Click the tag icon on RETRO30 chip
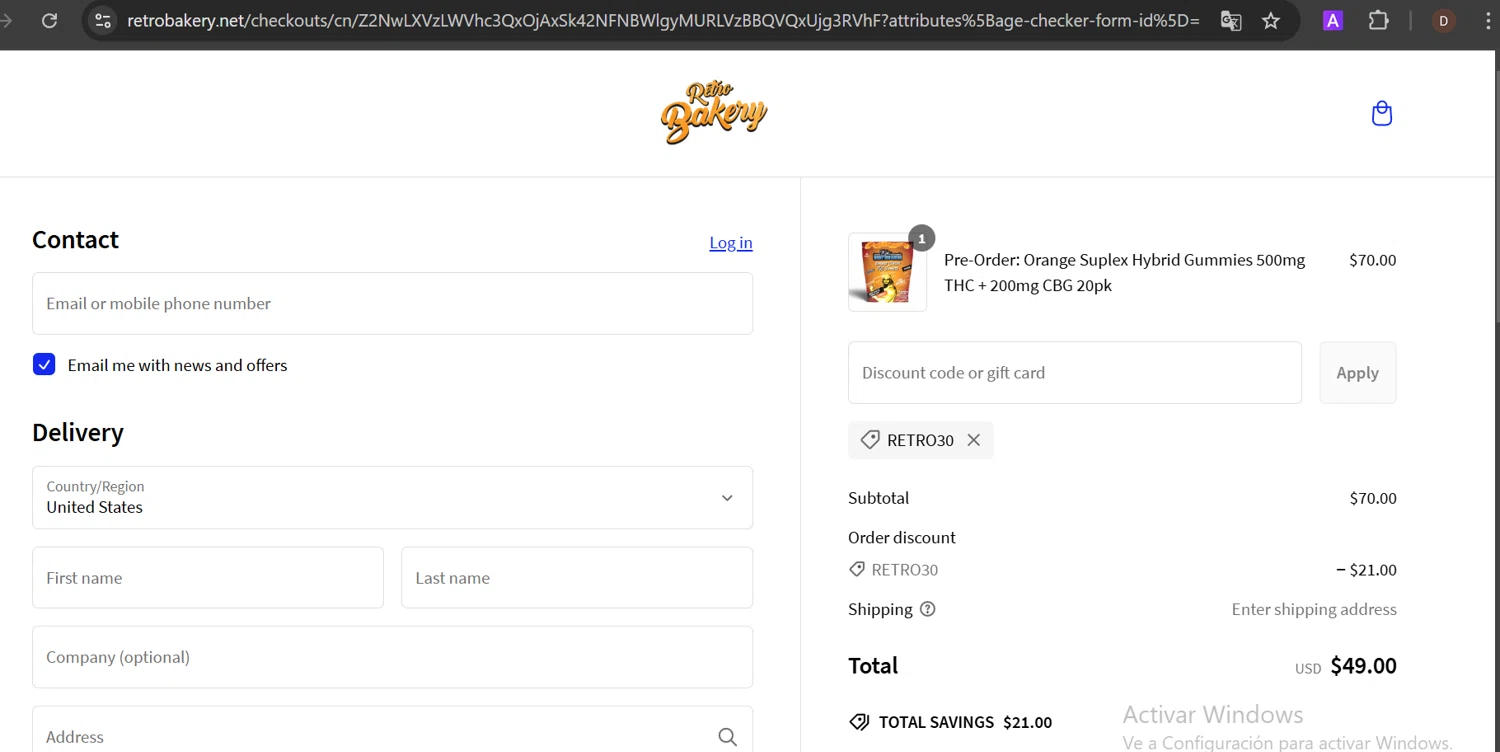 point(870,440)
